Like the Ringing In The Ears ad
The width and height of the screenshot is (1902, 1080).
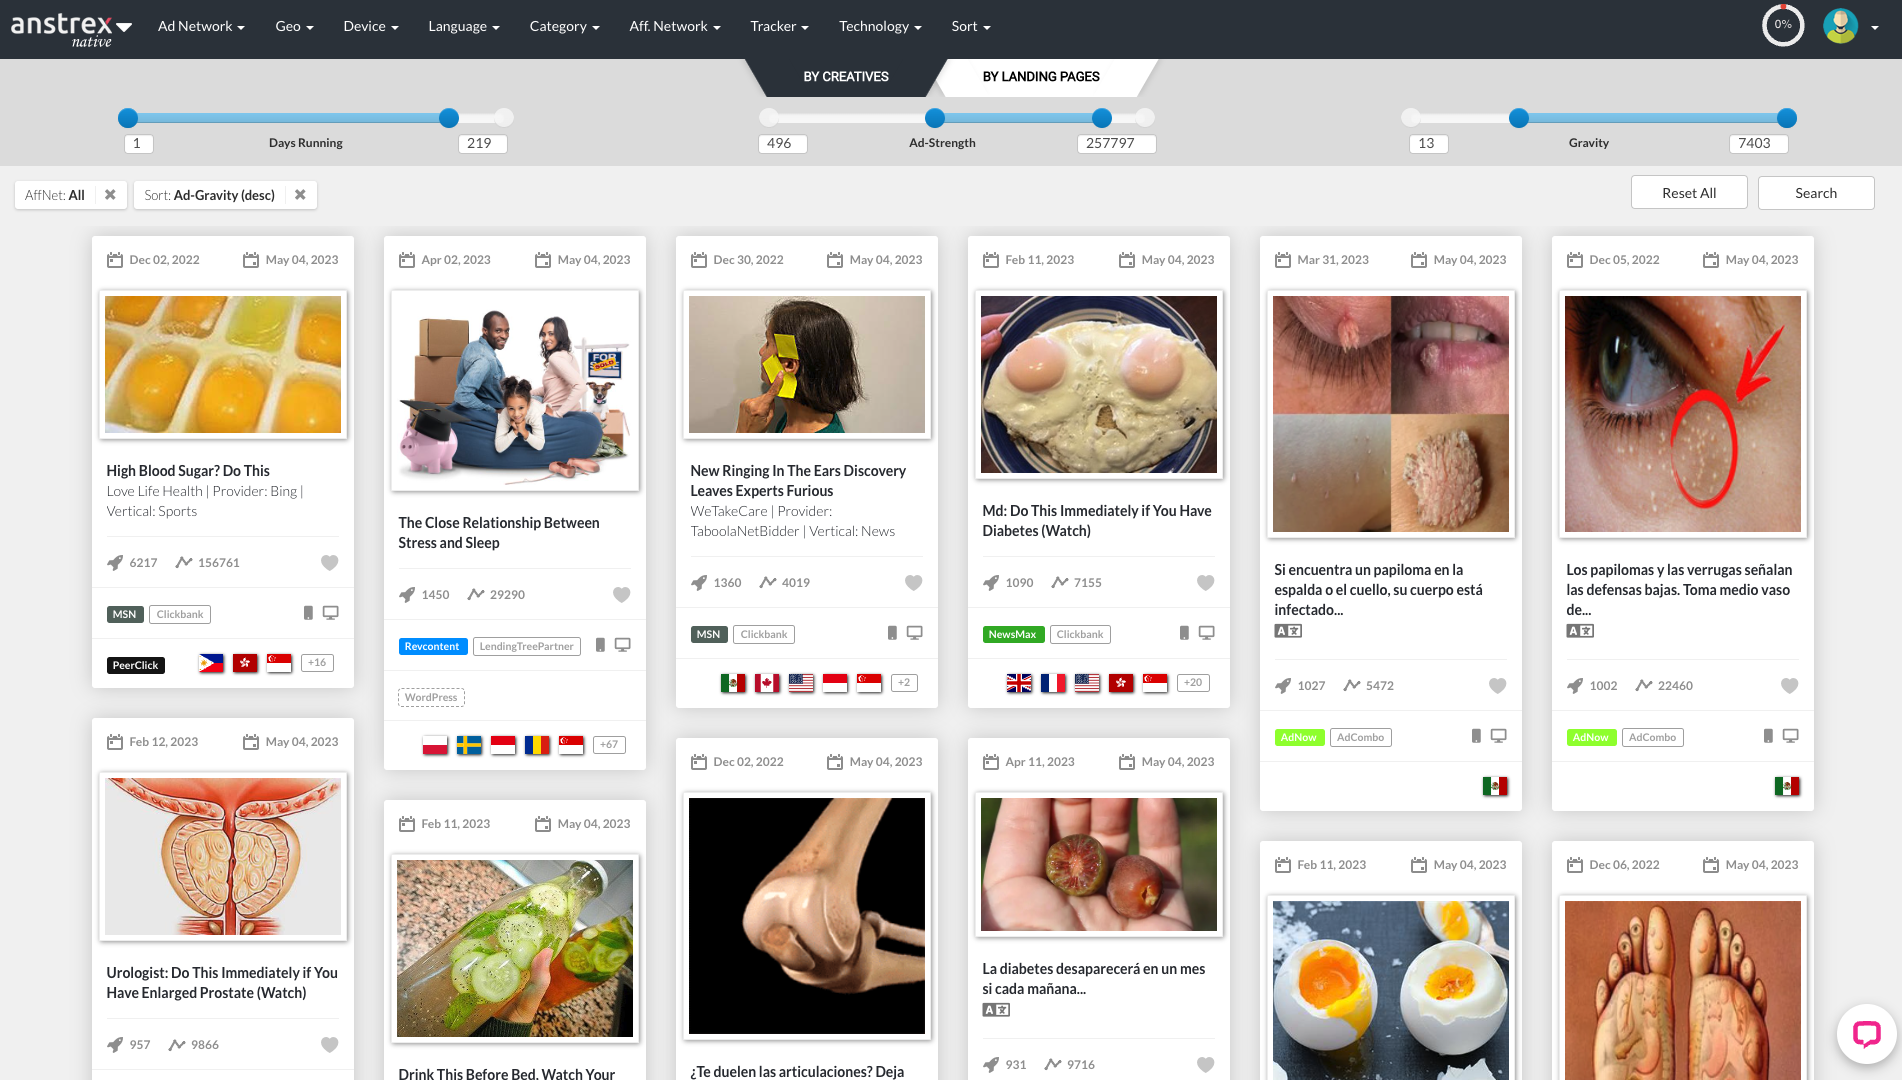click(913, 583)
